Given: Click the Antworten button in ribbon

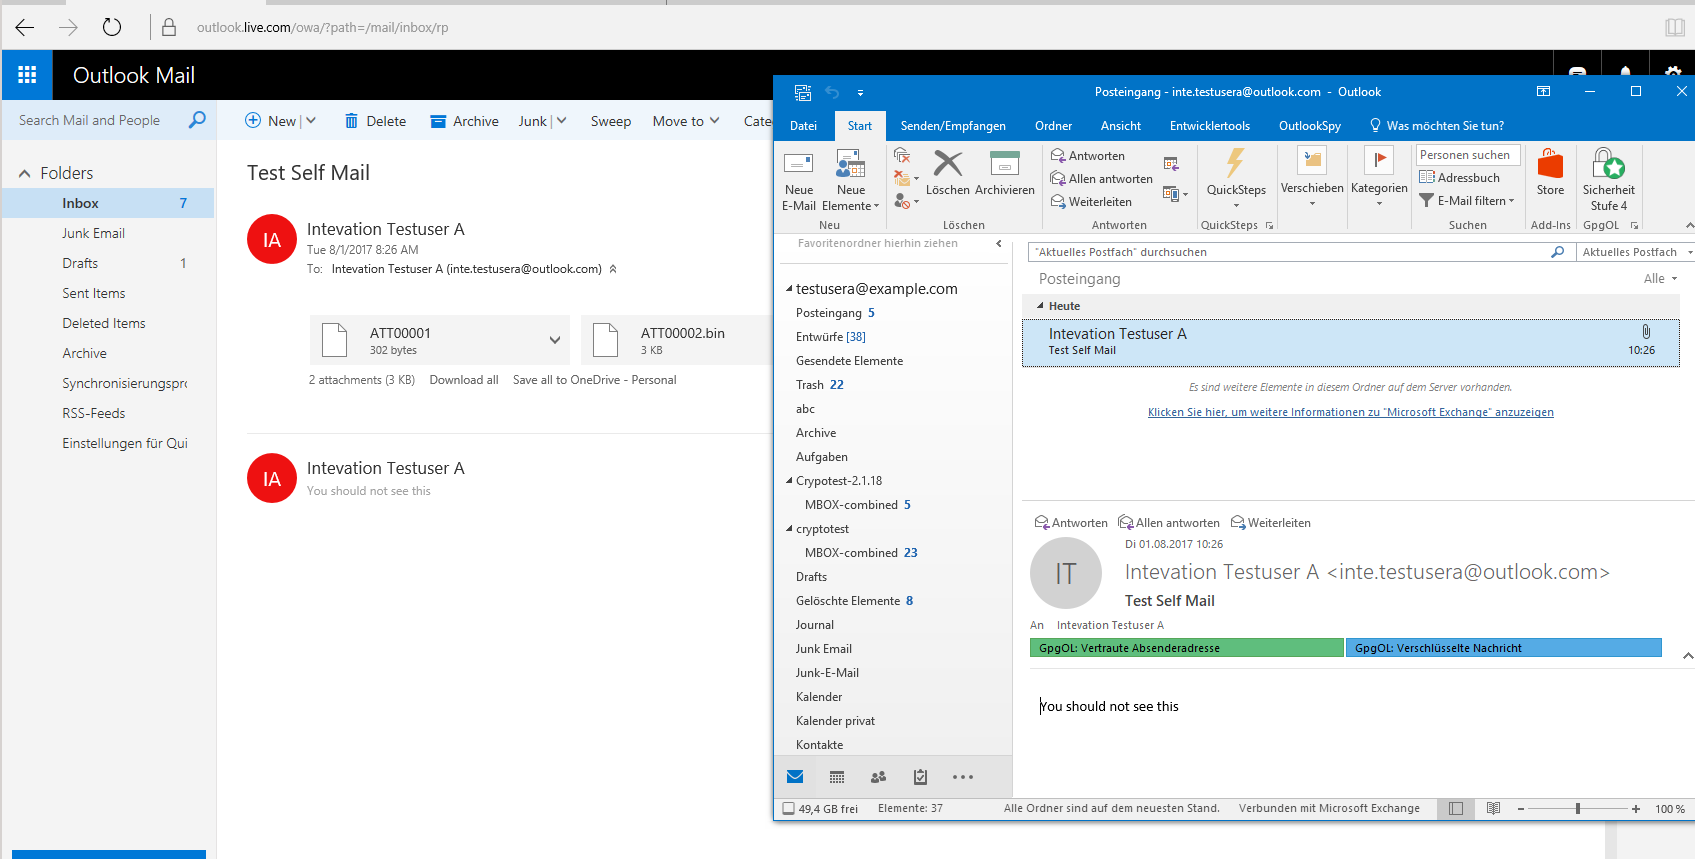Looking at the screenshot, I should pos(1088,156).
